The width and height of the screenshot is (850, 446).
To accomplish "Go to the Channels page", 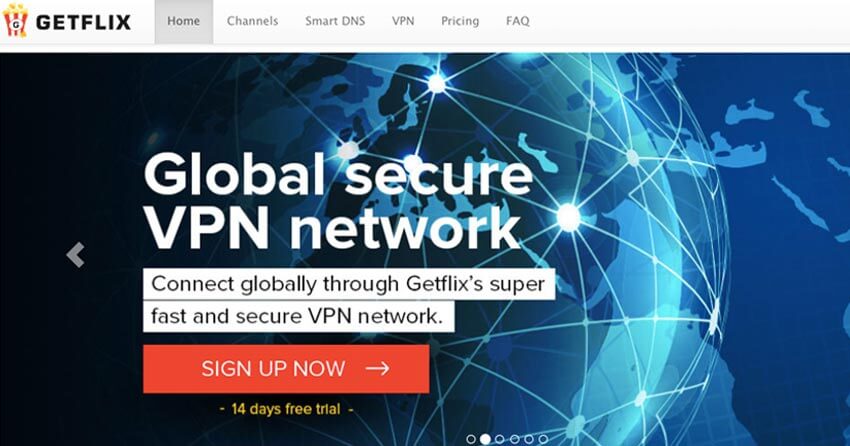I will click(x=253, y=21).
